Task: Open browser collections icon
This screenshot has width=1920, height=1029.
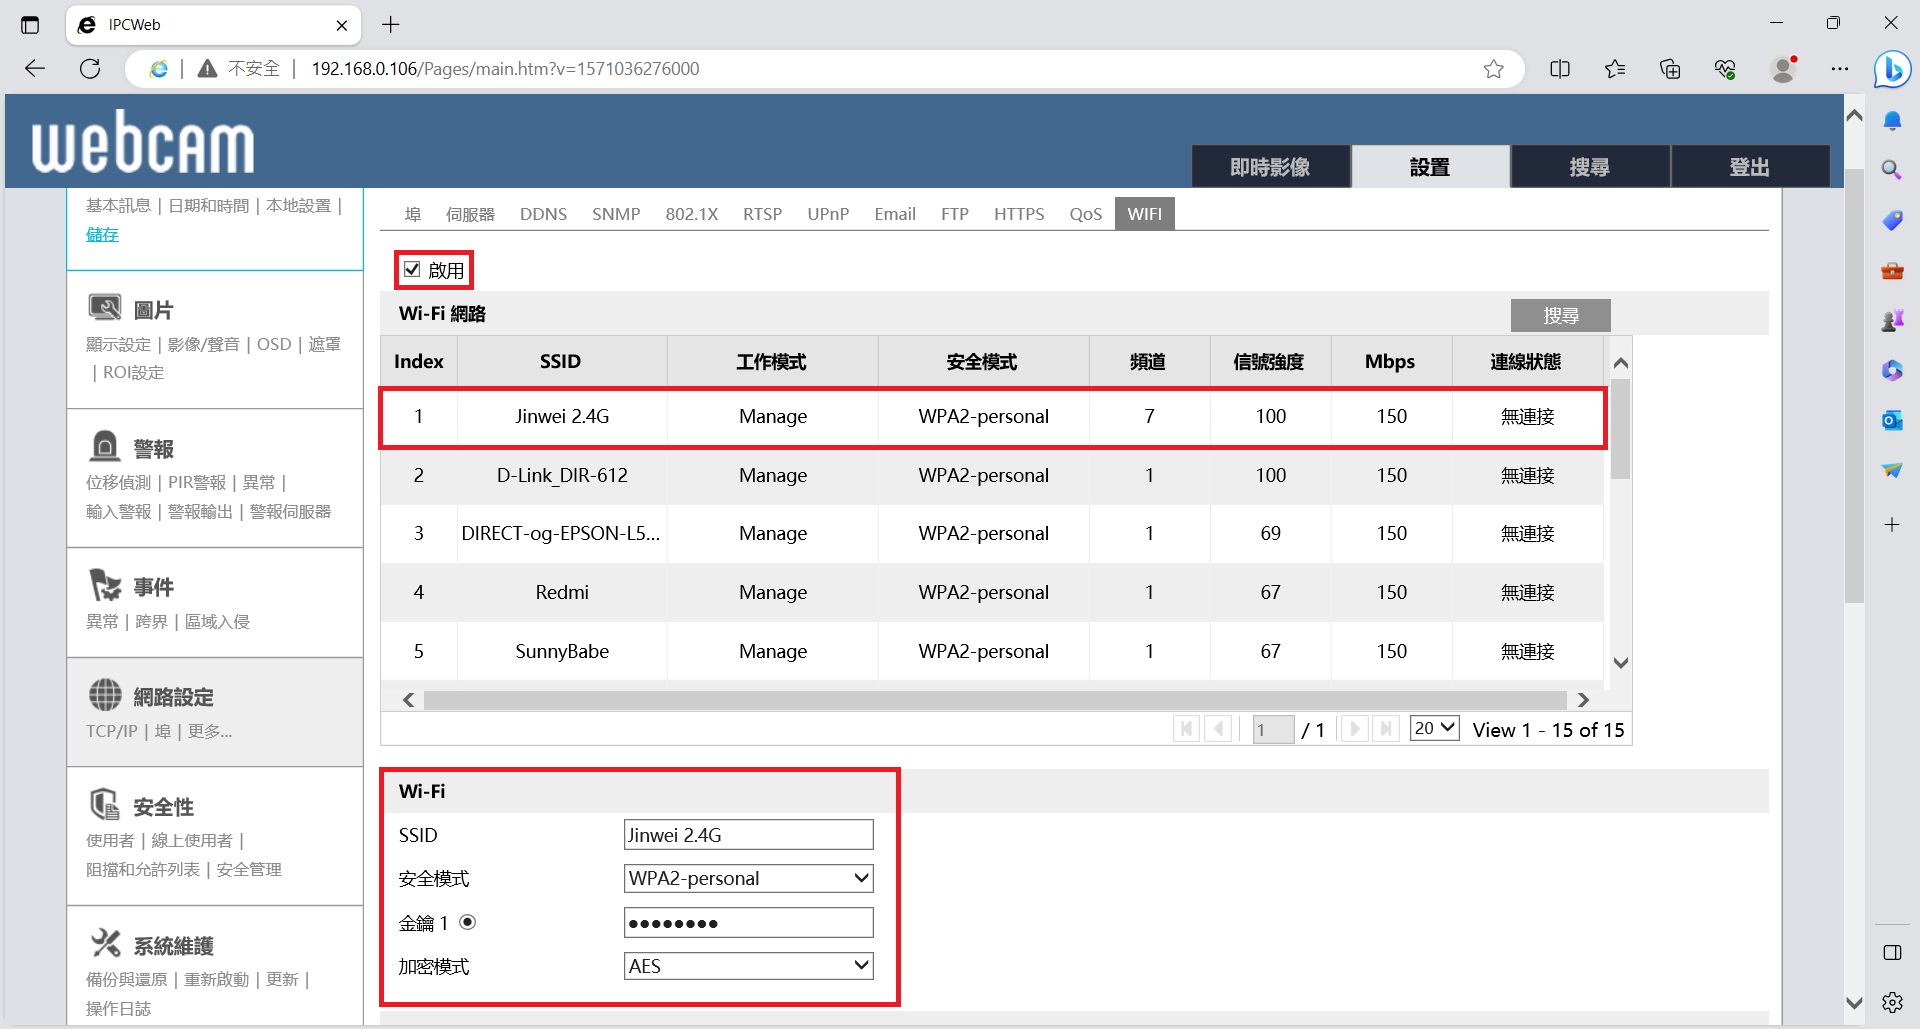Action: point(1670,68)
